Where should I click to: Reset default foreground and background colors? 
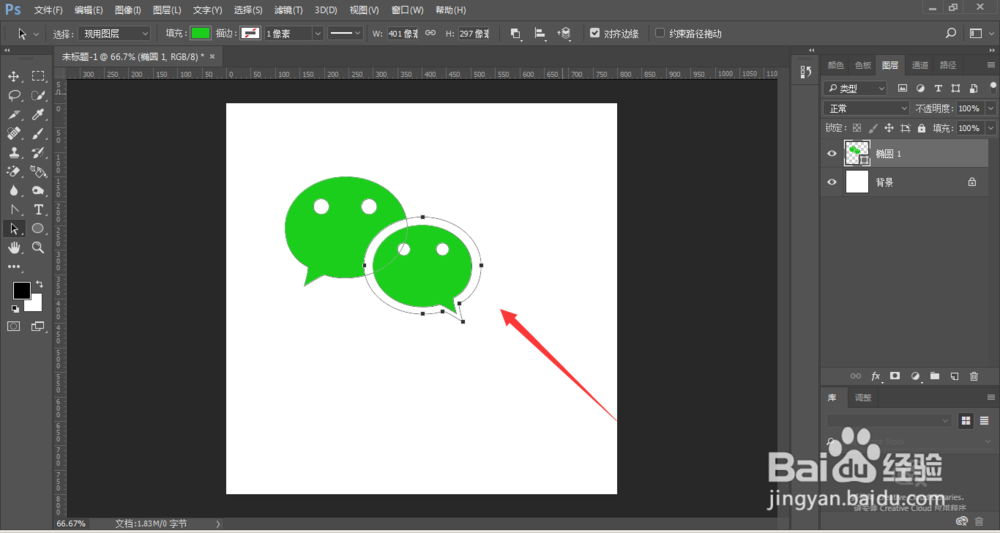click(15, 309)
